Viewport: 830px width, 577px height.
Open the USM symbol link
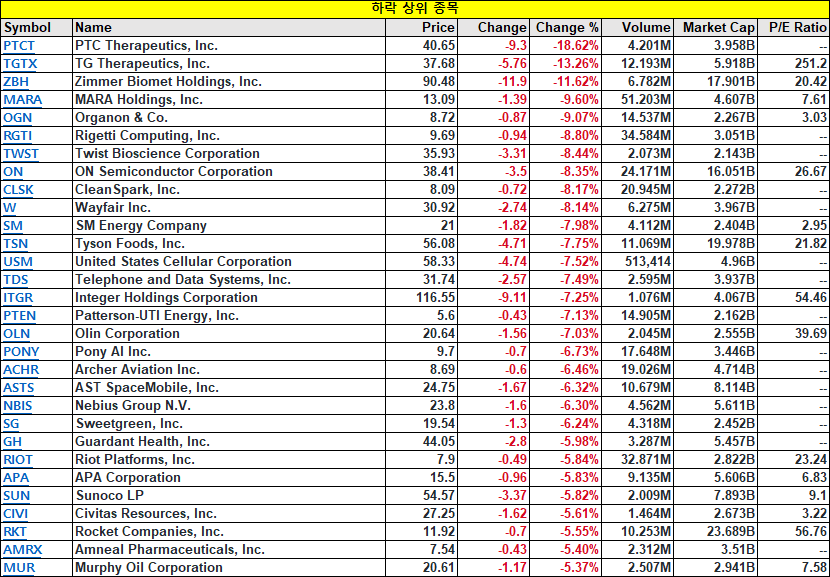click(18, 262)
